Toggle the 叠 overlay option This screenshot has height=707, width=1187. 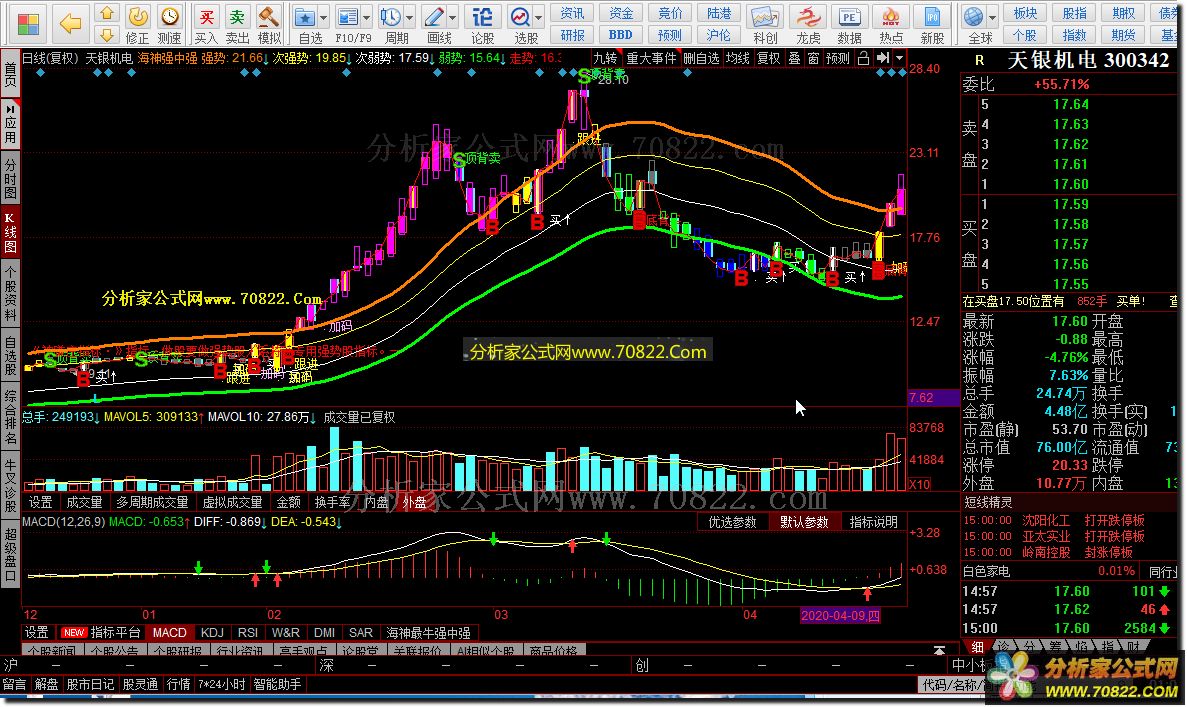(x=794, y=58)
